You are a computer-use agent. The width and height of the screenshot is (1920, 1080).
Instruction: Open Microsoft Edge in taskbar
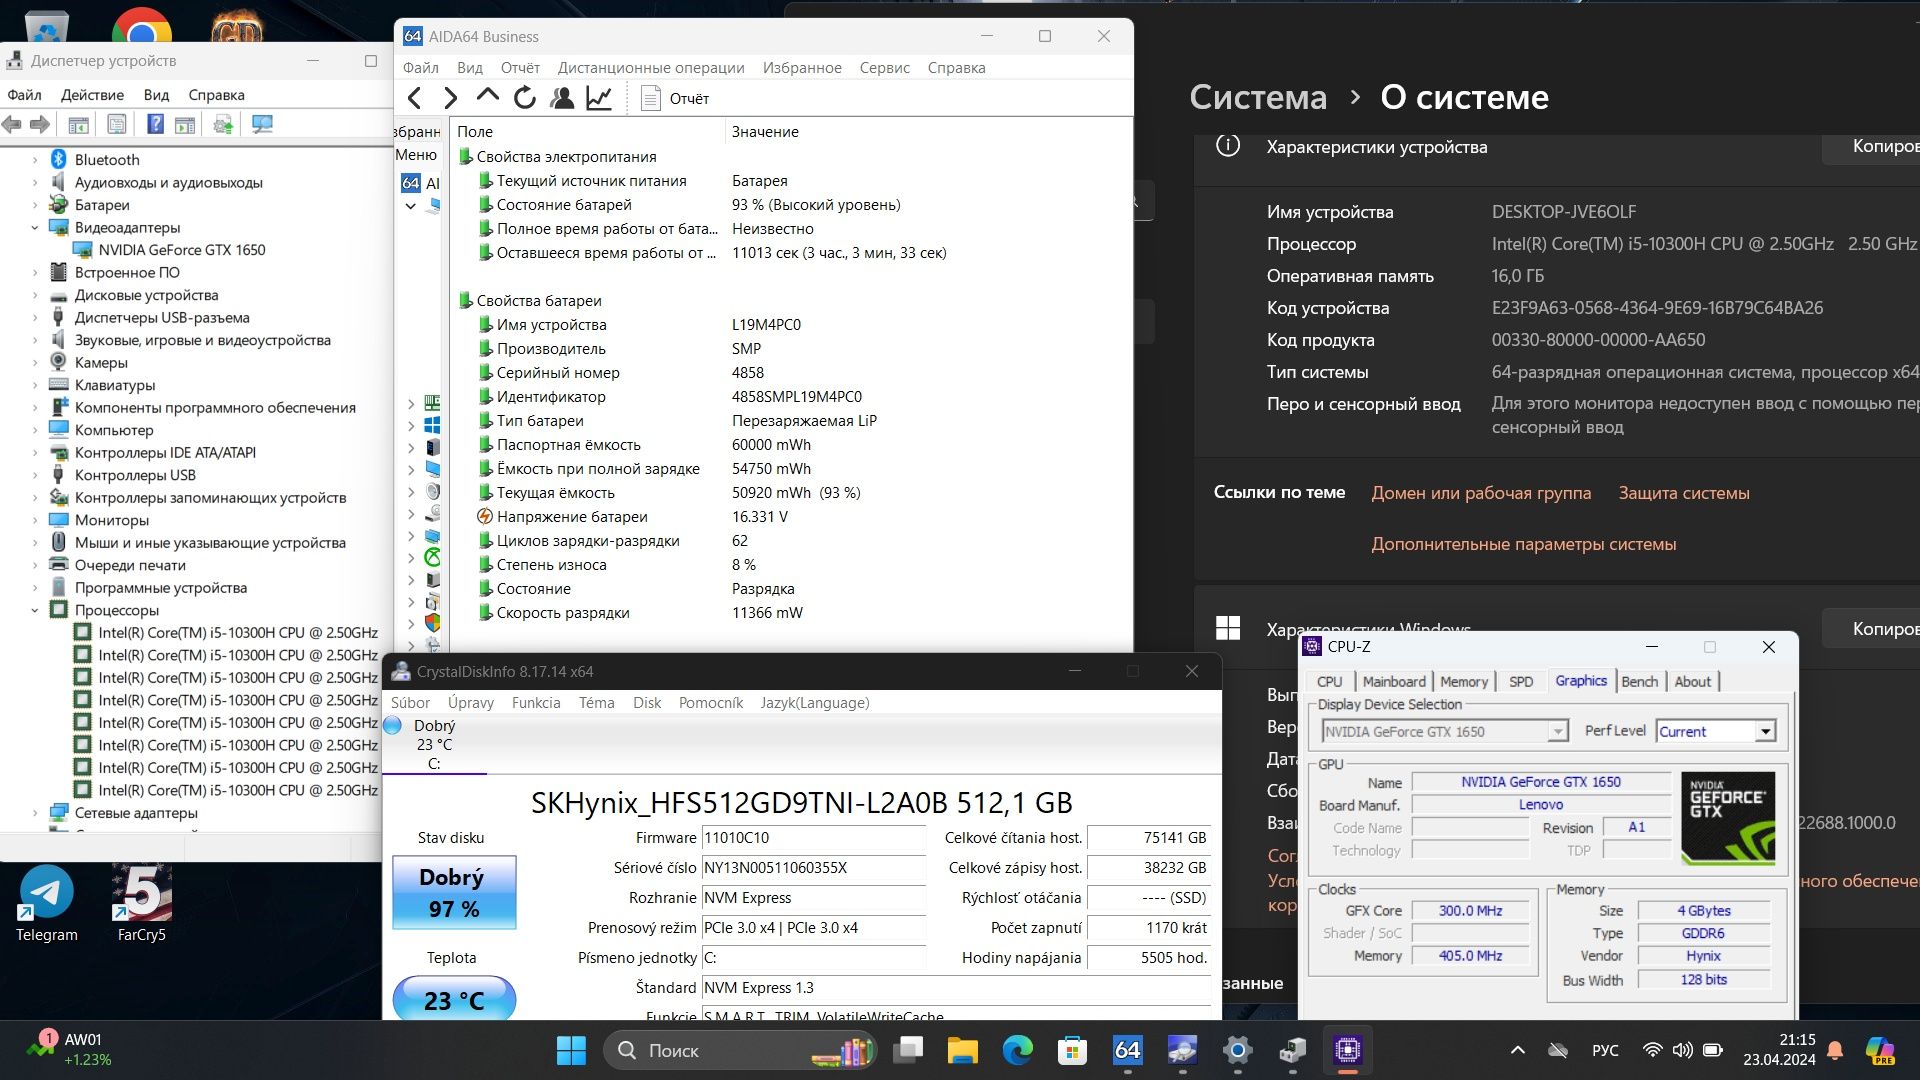(1018, 1050)
